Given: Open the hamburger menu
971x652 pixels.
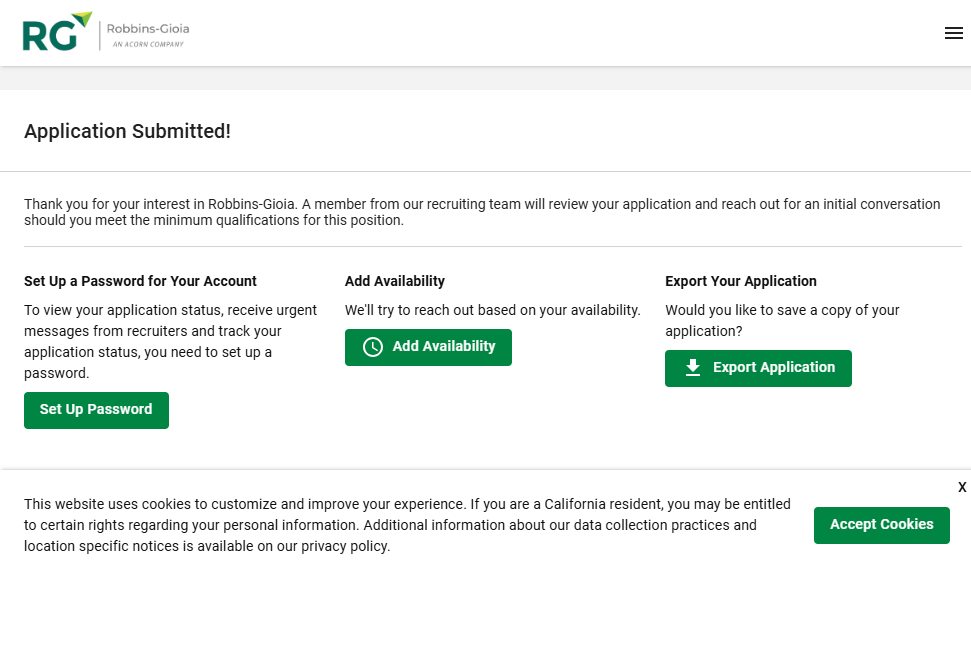Looking at the screenshot, I should (953, 33).
